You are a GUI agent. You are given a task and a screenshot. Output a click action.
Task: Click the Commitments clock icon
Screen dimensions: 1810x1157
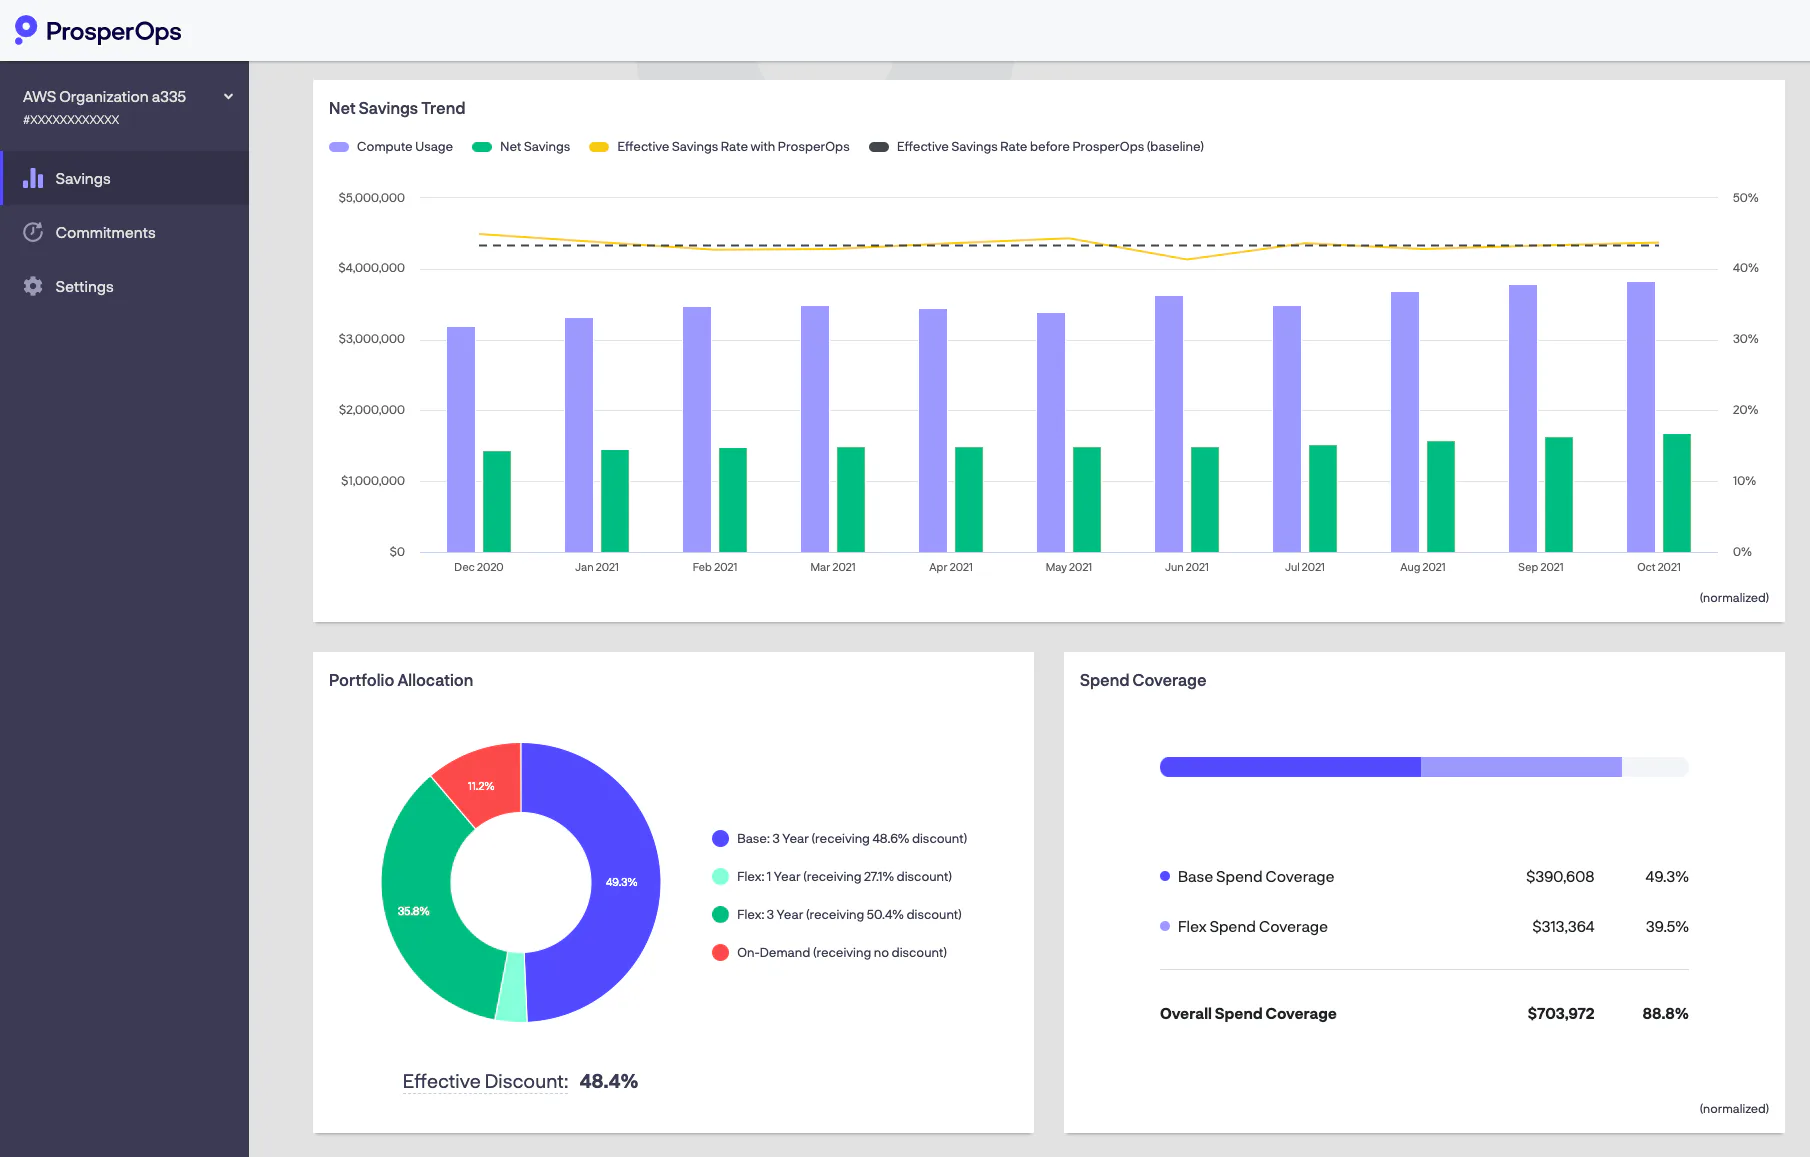tap(33, 232)
